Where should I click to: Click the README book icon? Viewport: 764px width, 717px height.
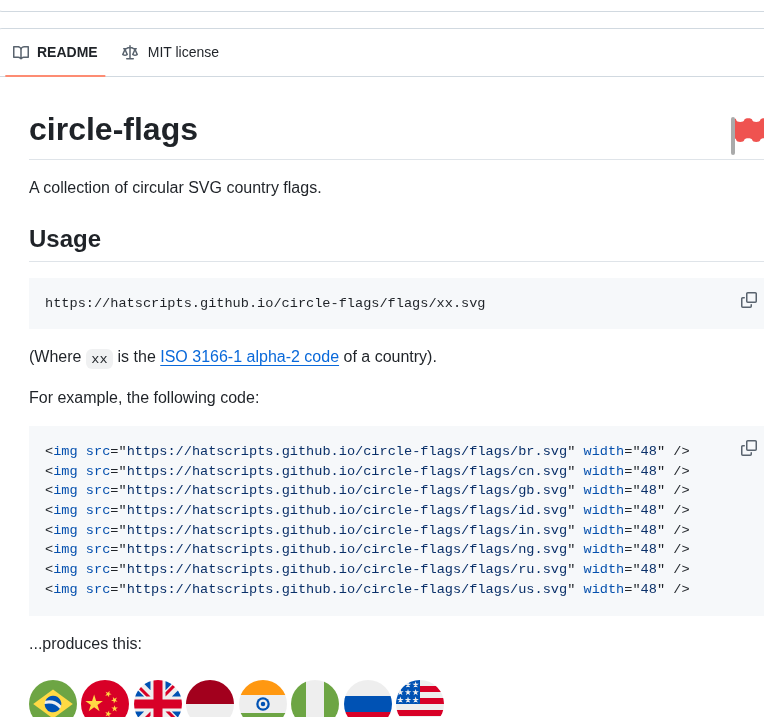pyautogui.click(x=21, y=53)
